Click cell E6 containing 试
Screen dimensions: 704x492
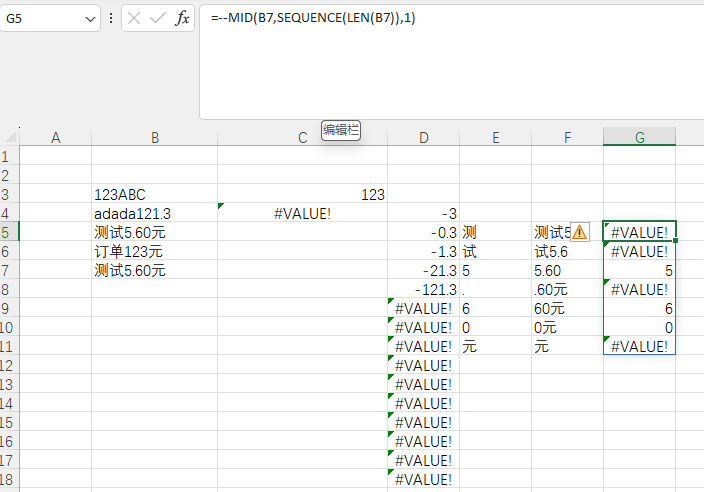495,251
